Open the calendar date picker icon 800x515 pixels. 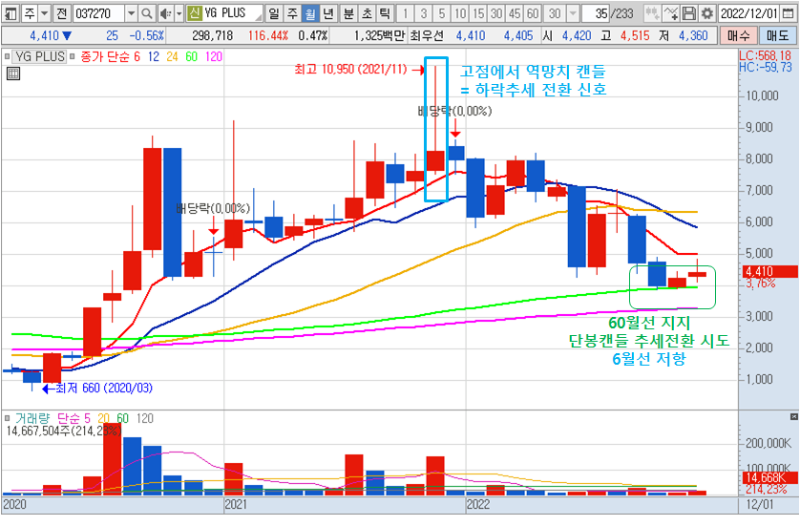coord(789,13)
